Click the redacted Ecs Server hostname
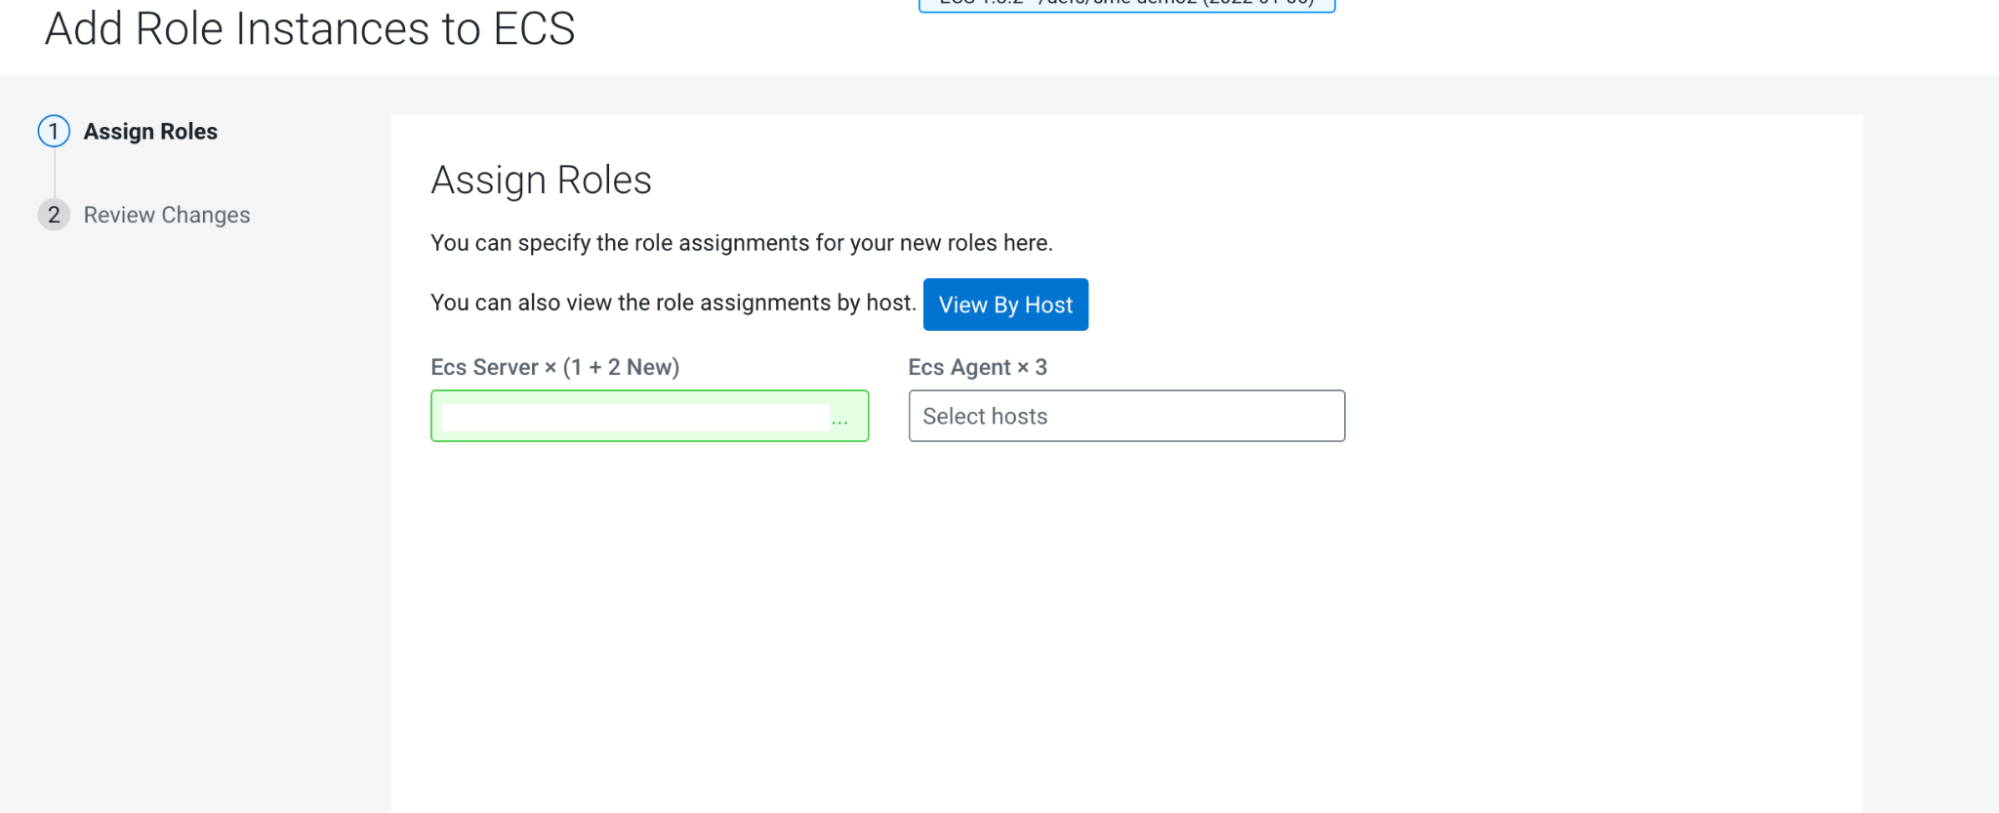 point(635,417)
